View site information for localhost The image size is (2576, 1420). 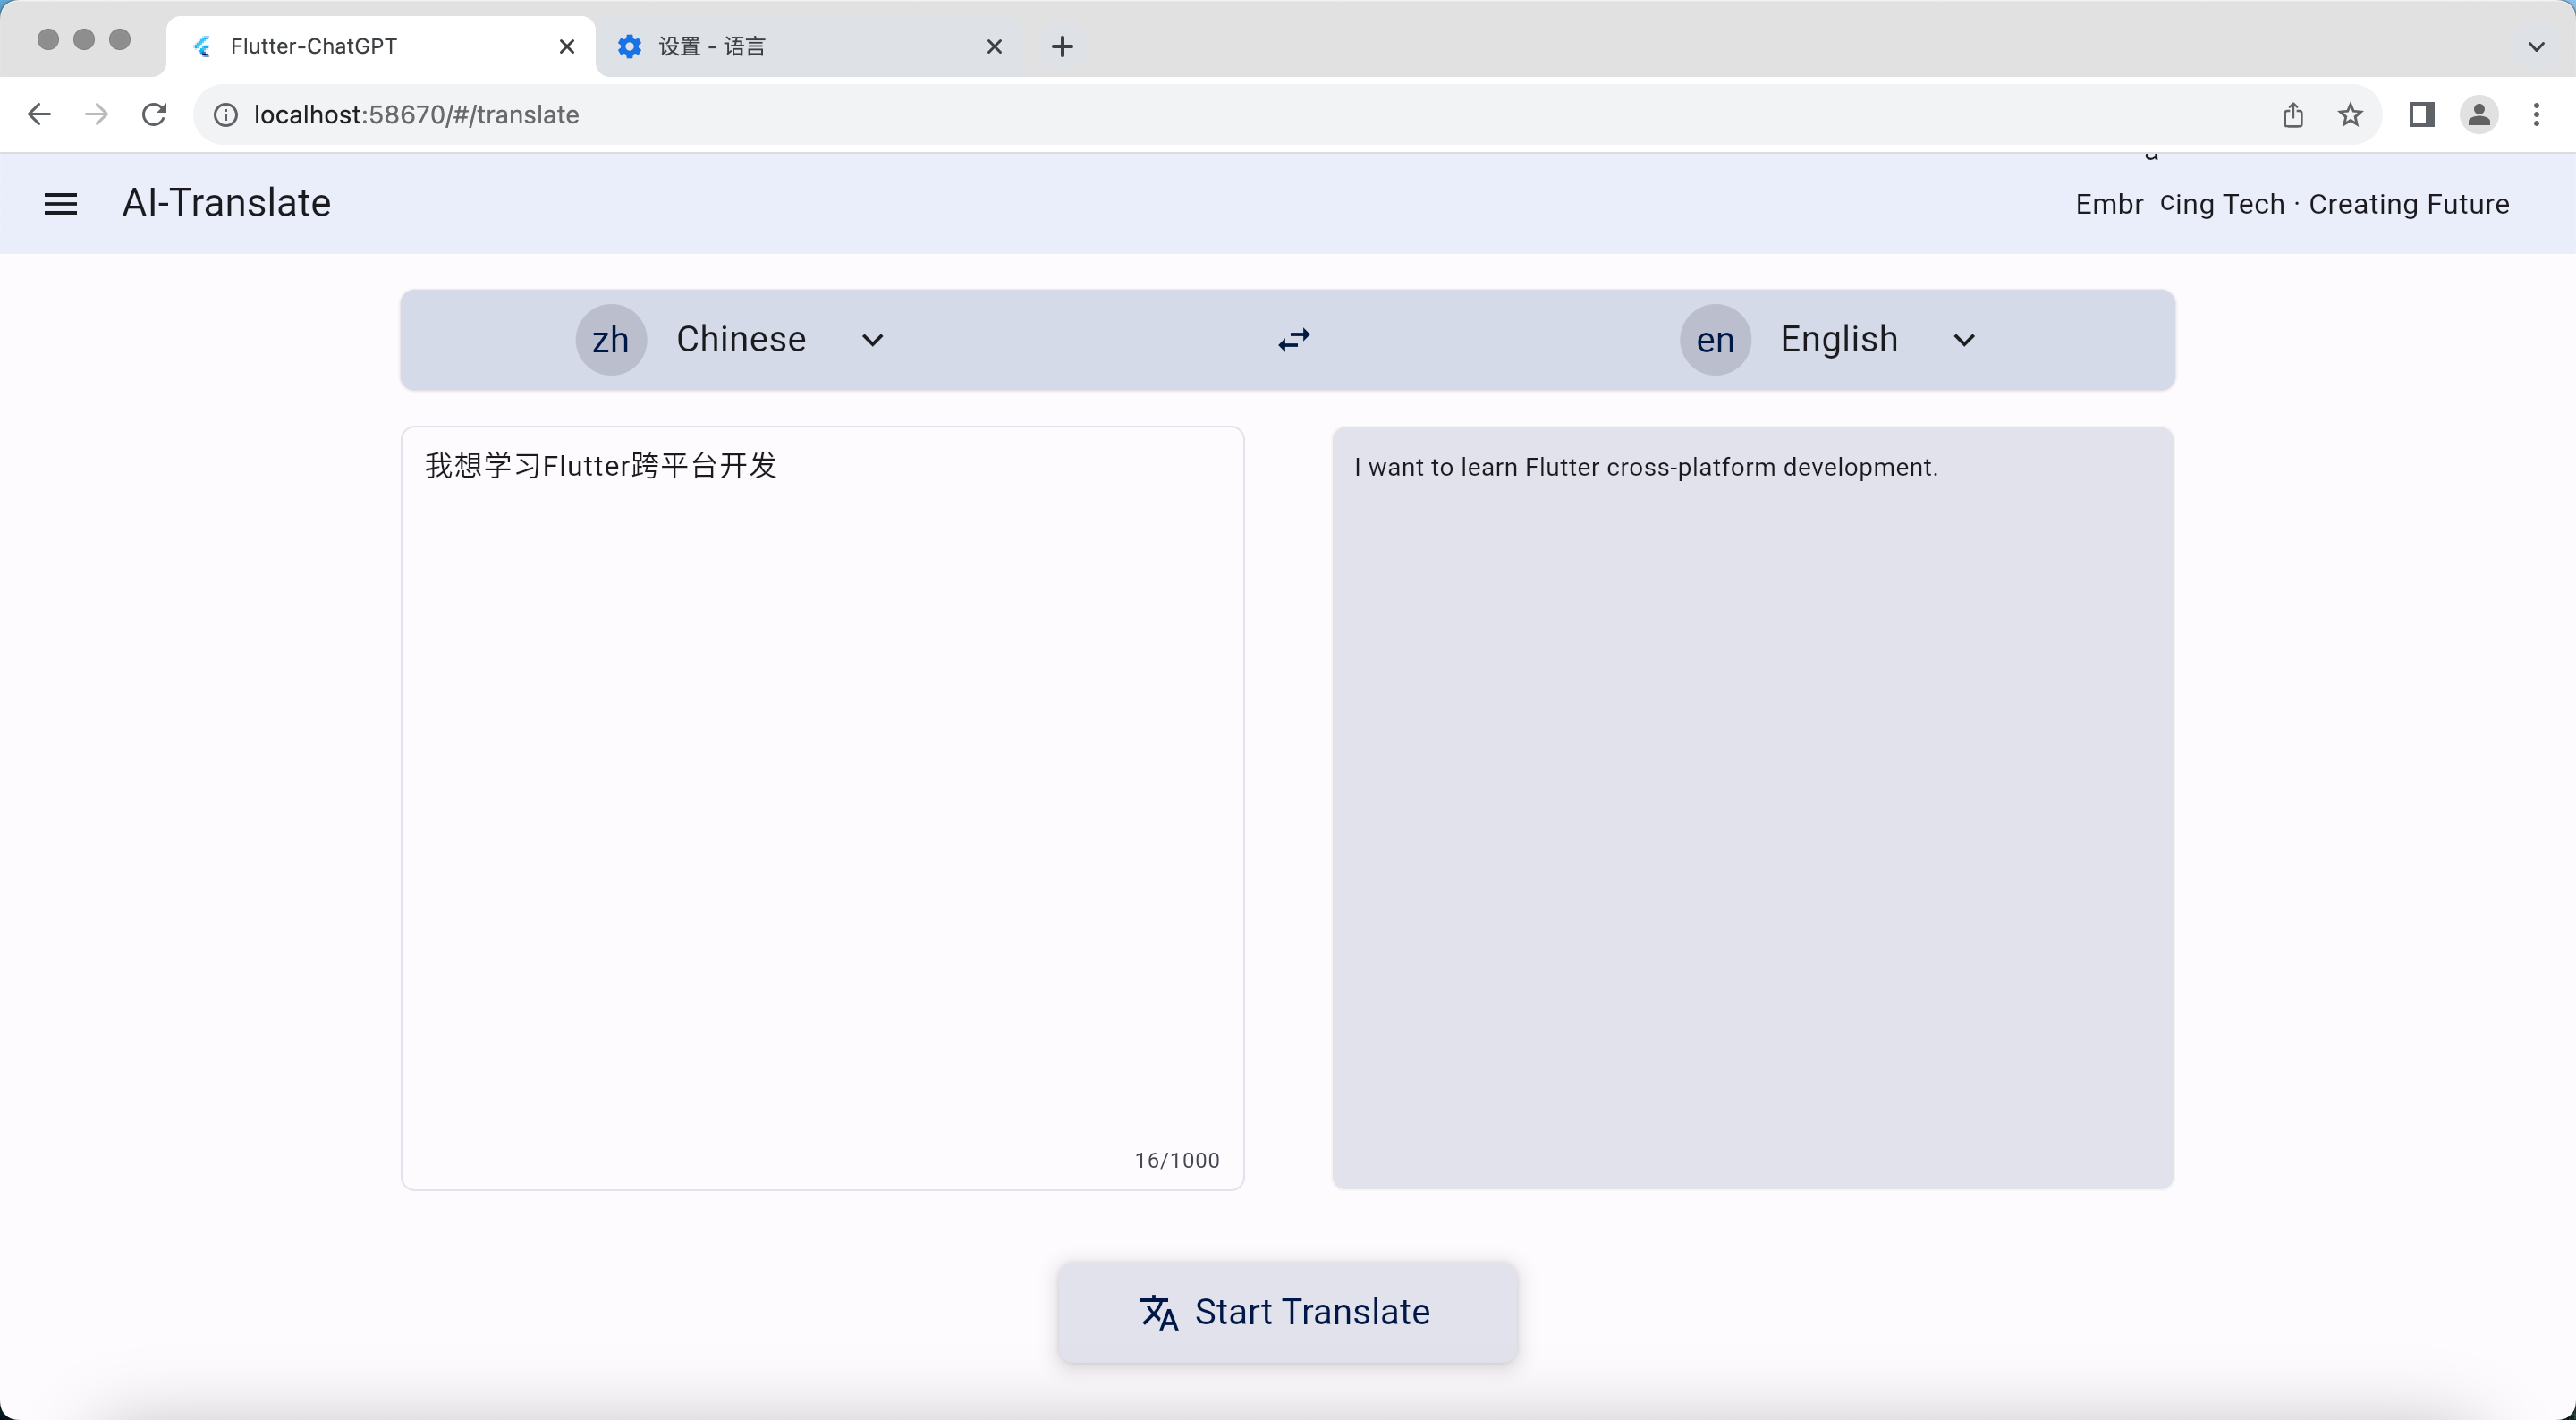[226, 115]
